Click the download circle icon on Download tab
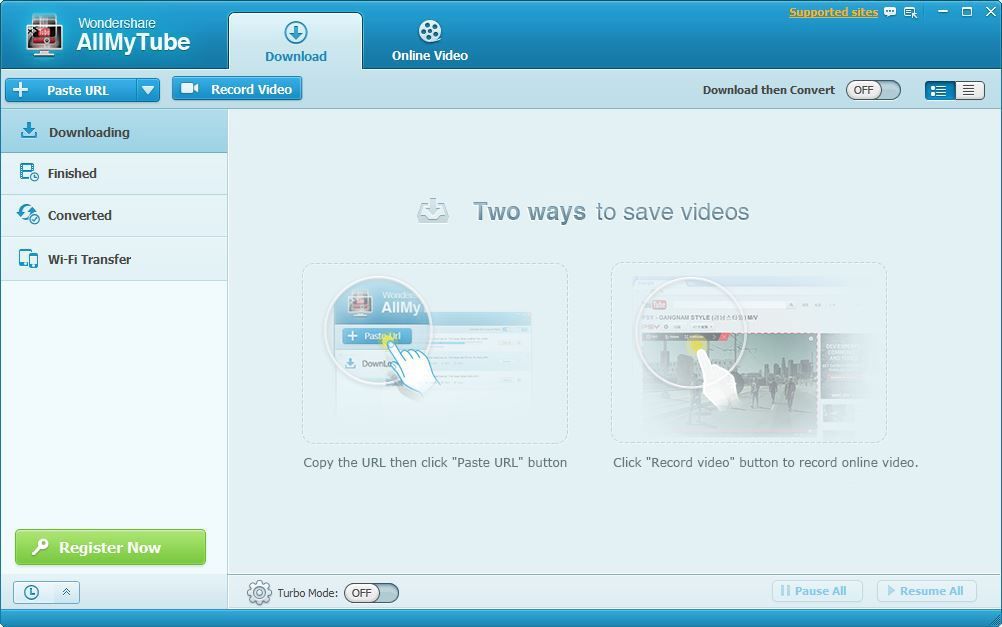Screen dimensions: 1002x627 [296, 32]
